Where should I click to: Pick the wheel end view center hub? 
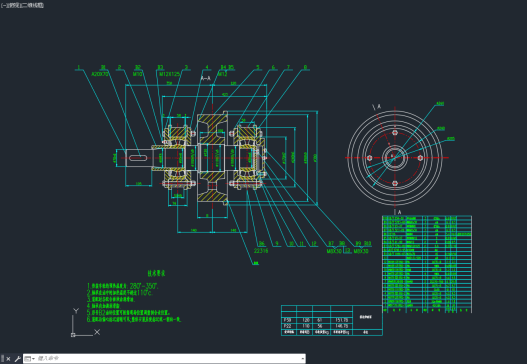tap(395, 157)
